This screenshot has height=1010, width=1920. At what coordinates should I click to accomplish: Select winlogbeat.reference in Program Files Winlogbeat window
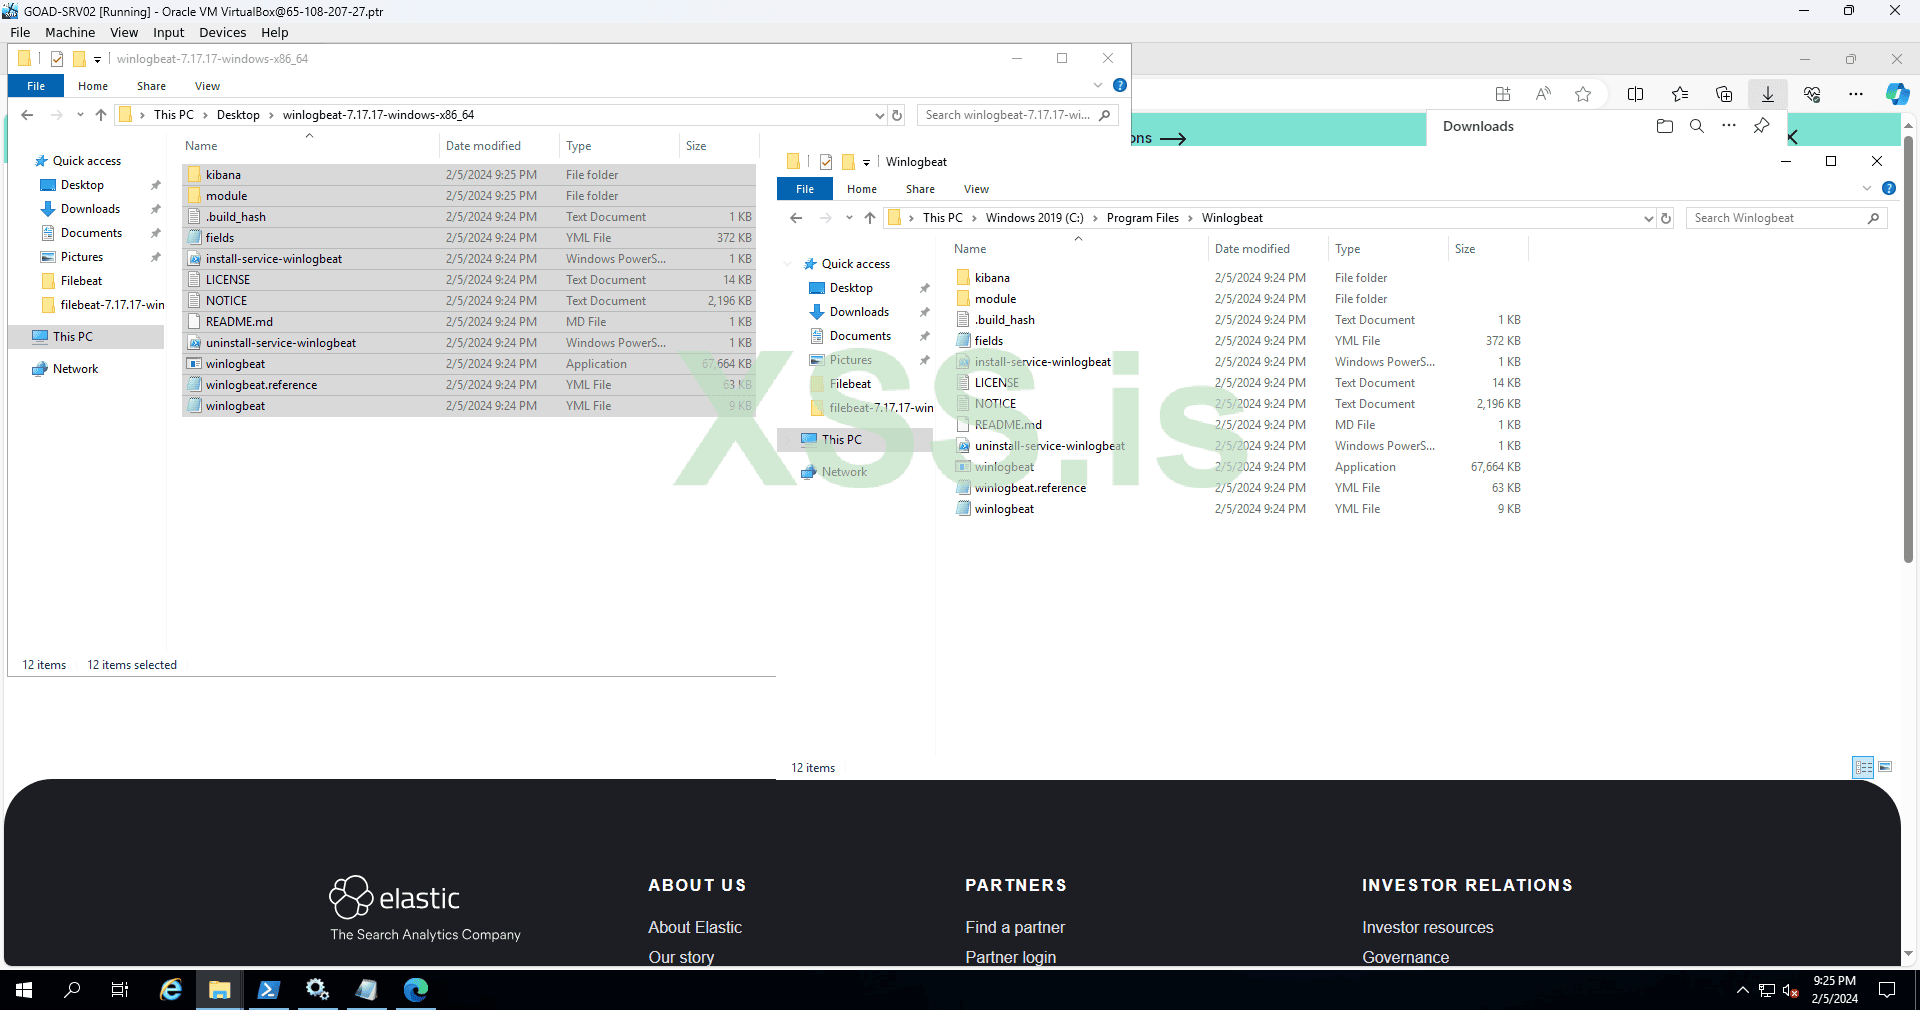click(x=1029, y=488)
